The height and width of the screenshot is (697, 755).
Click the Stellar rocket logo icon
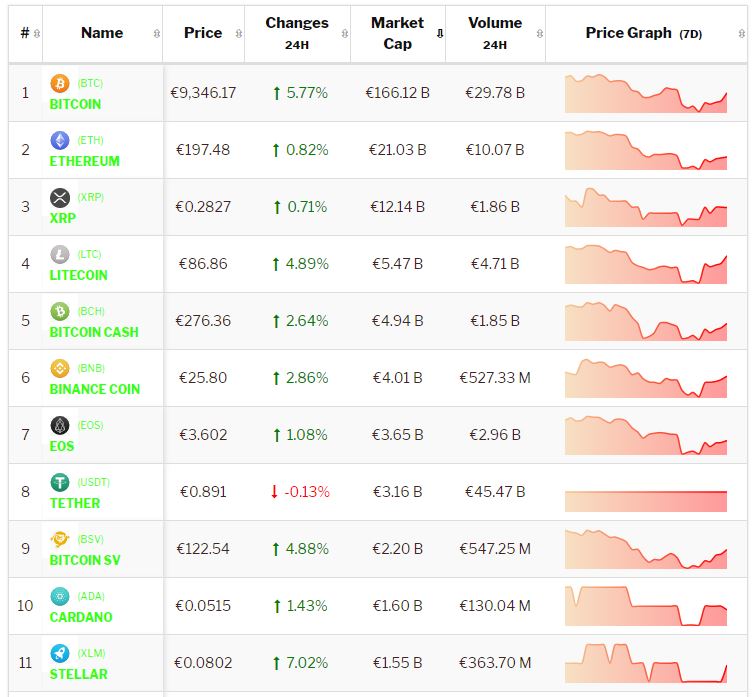click(x=59, y=653)
